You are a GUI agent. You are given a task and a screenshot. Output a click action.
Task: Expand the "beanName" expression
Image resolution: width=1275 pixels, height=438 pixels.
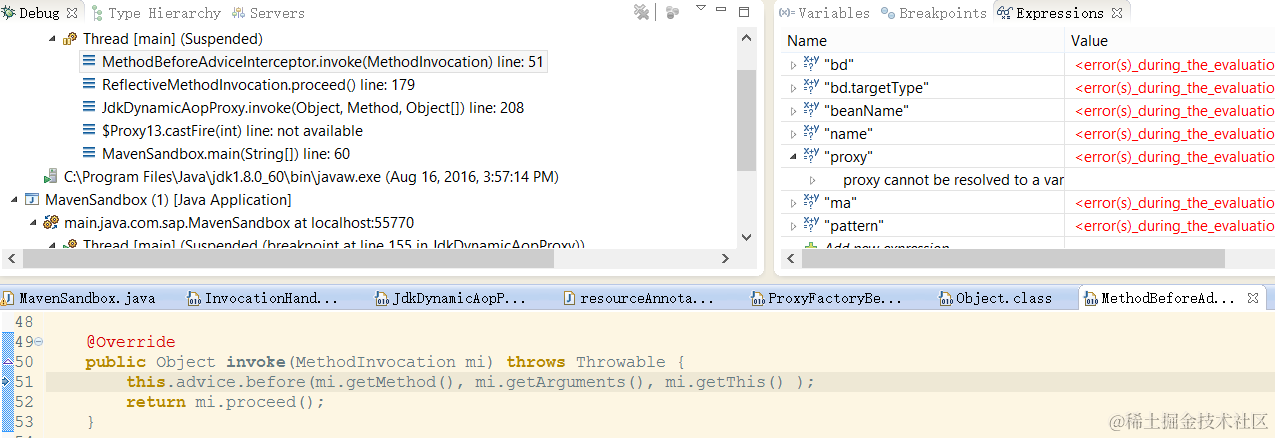pyautogui.click(x=793, y=111)
